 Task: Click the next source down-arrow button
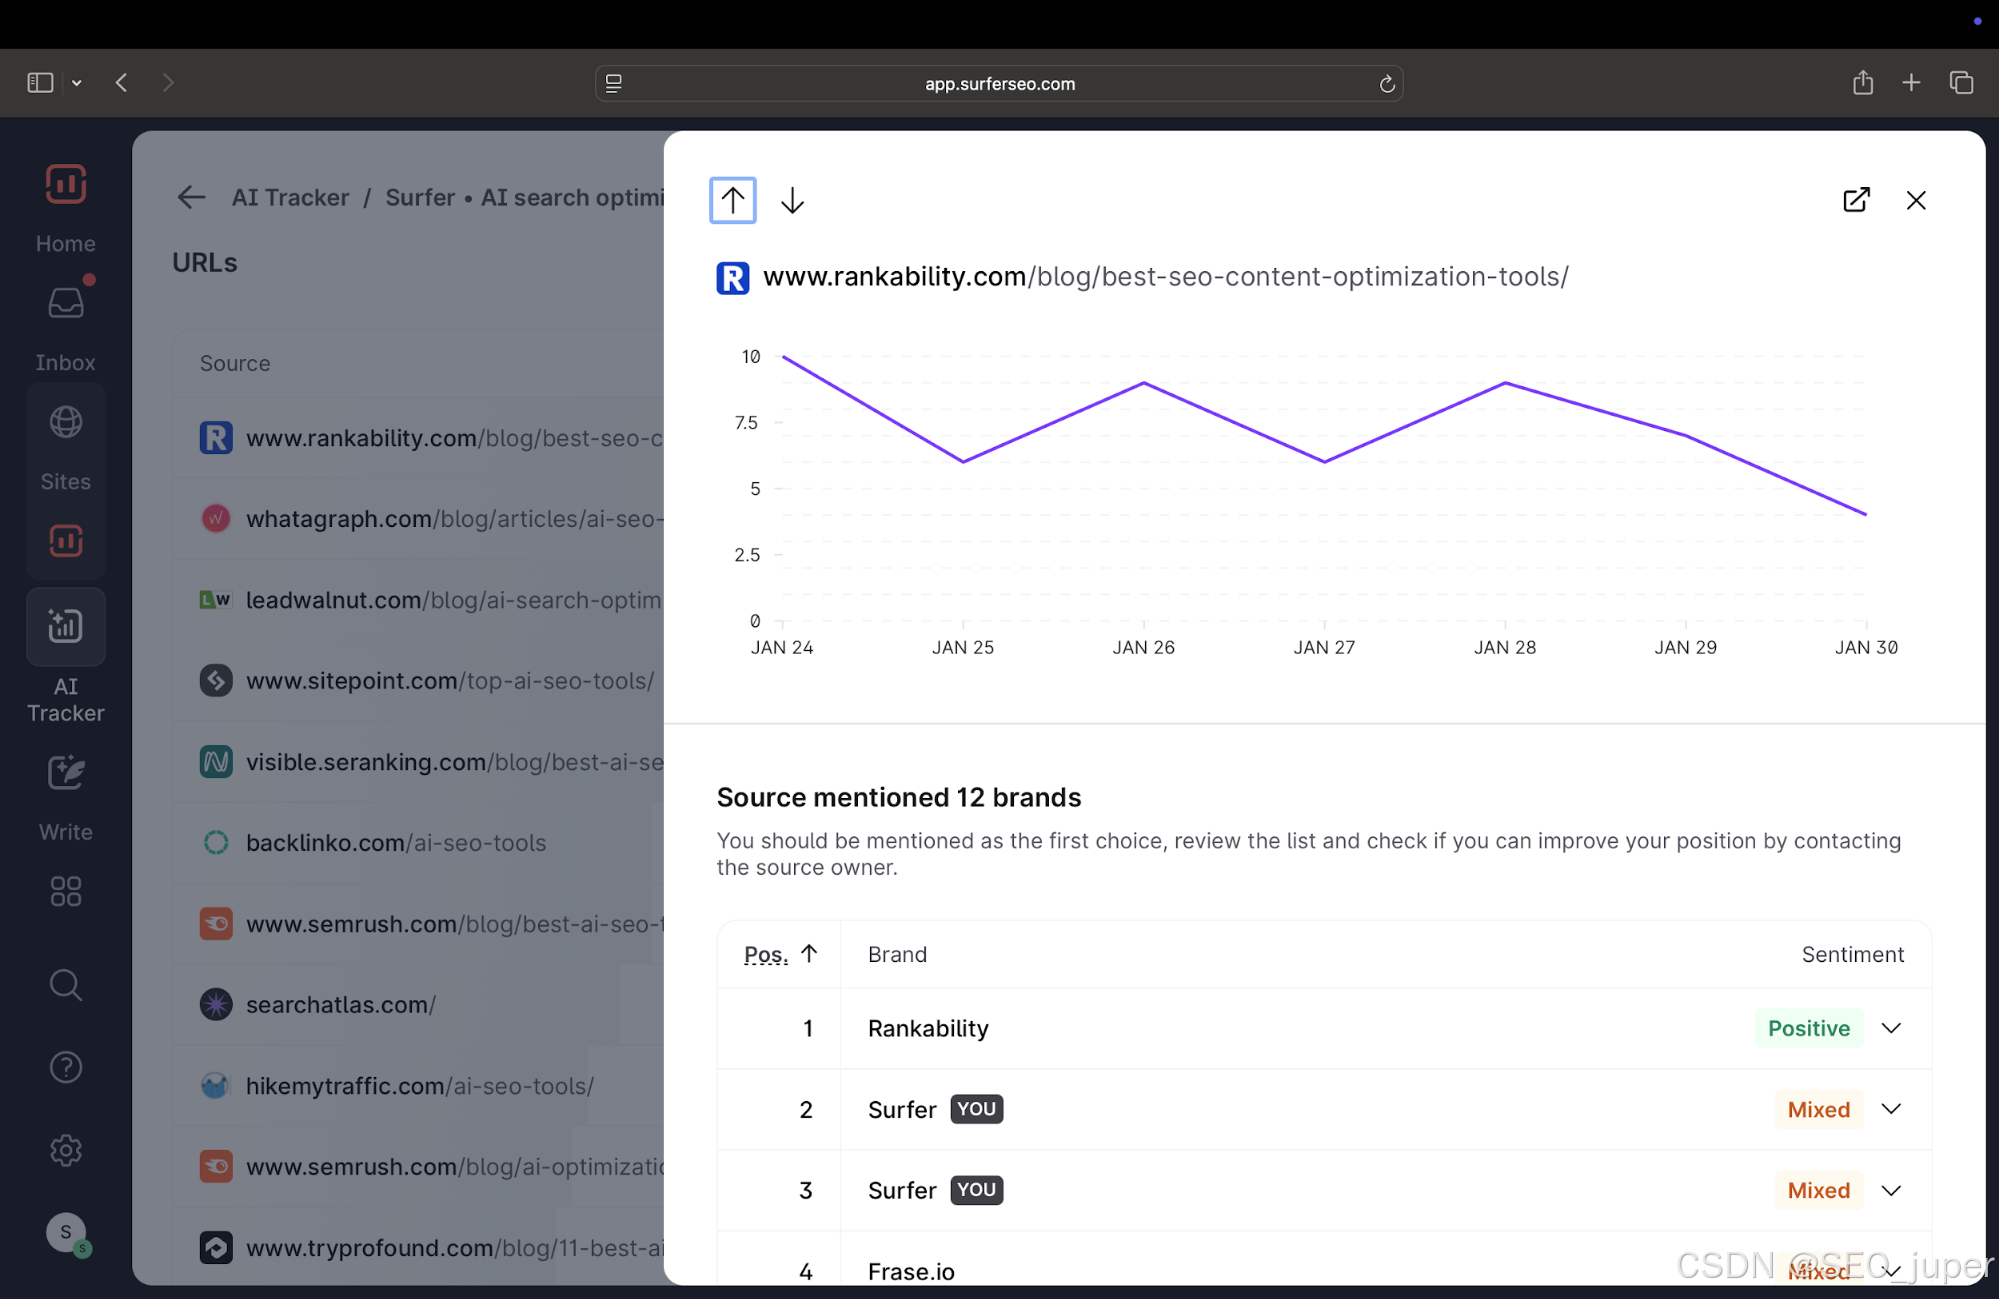[792, 200]
